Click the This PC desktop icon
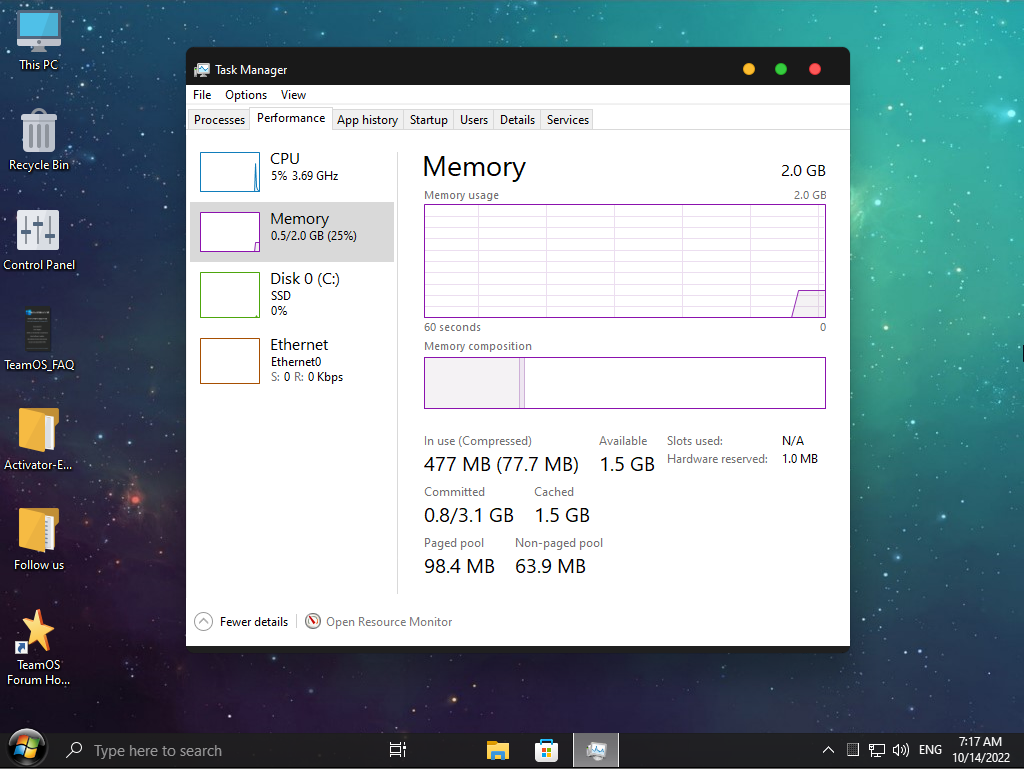Screen dimensions: 1024x769 point(39,40)
